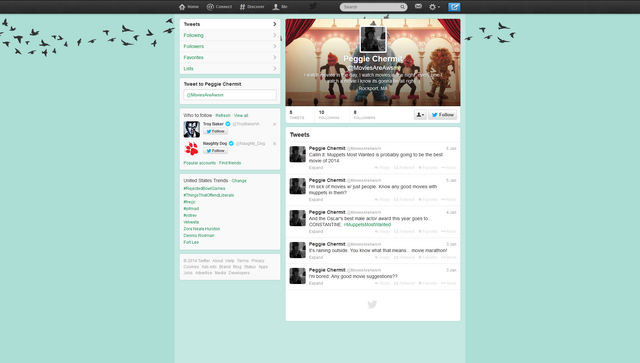
Task: Open Popular accounts link
Action: (200, 163)
